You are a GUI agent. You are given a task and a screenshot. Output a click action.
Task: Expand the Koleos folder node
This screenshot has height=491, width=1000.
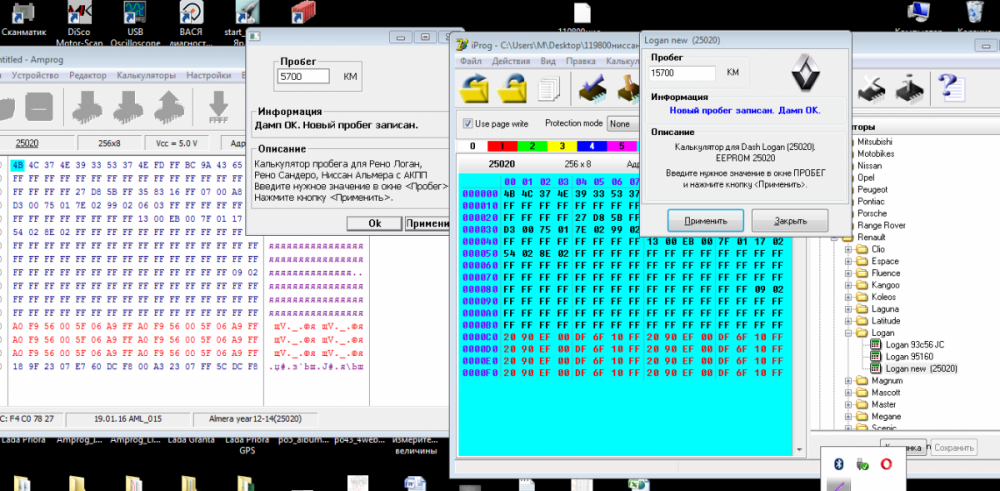[849, 297]
